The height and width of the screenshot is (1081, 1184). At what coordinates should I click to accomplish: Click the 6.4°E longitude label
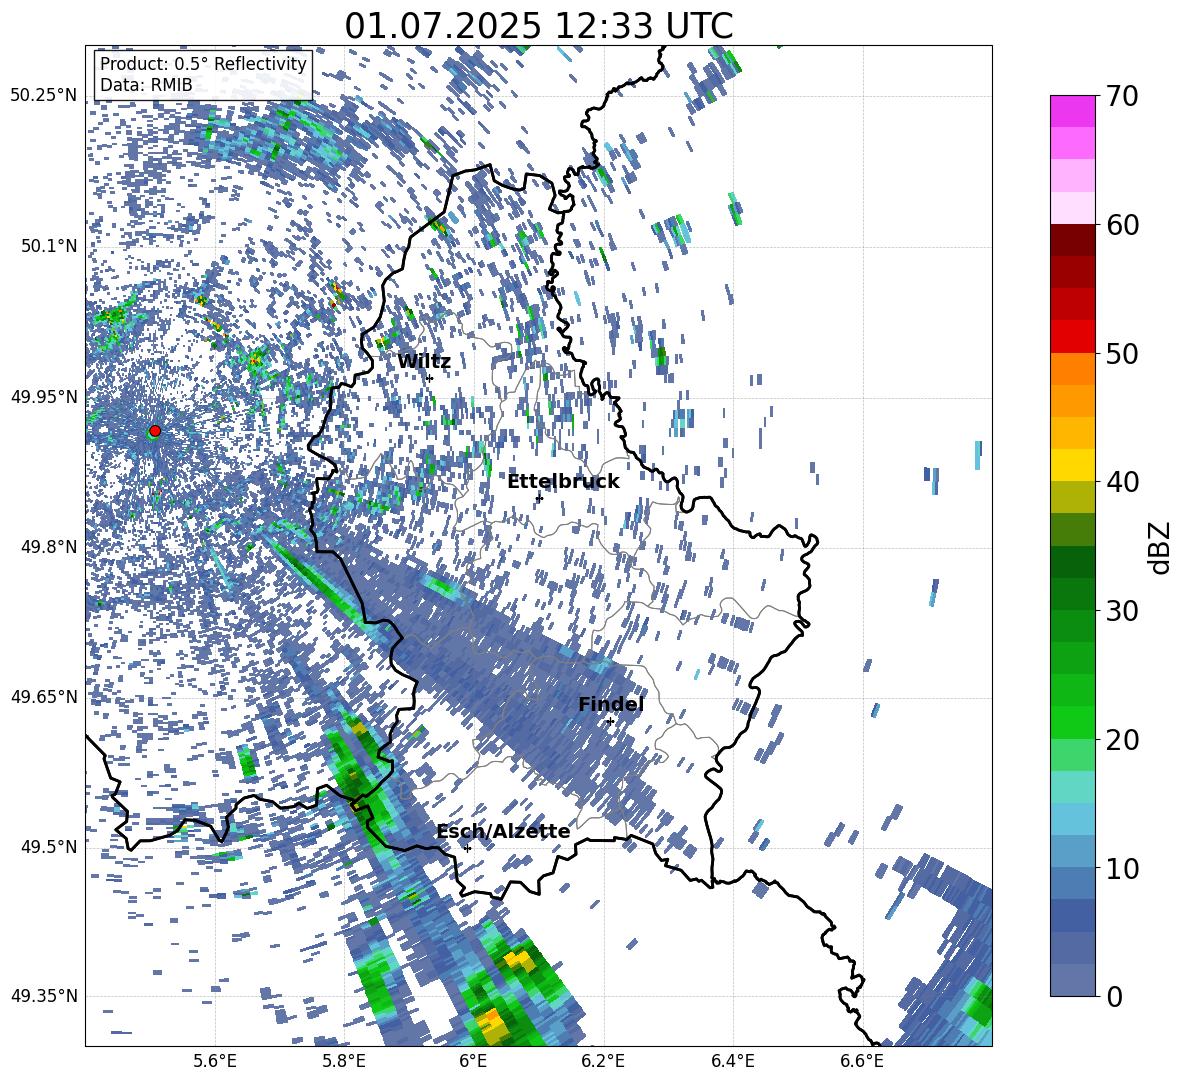[x=732, y=1061]
